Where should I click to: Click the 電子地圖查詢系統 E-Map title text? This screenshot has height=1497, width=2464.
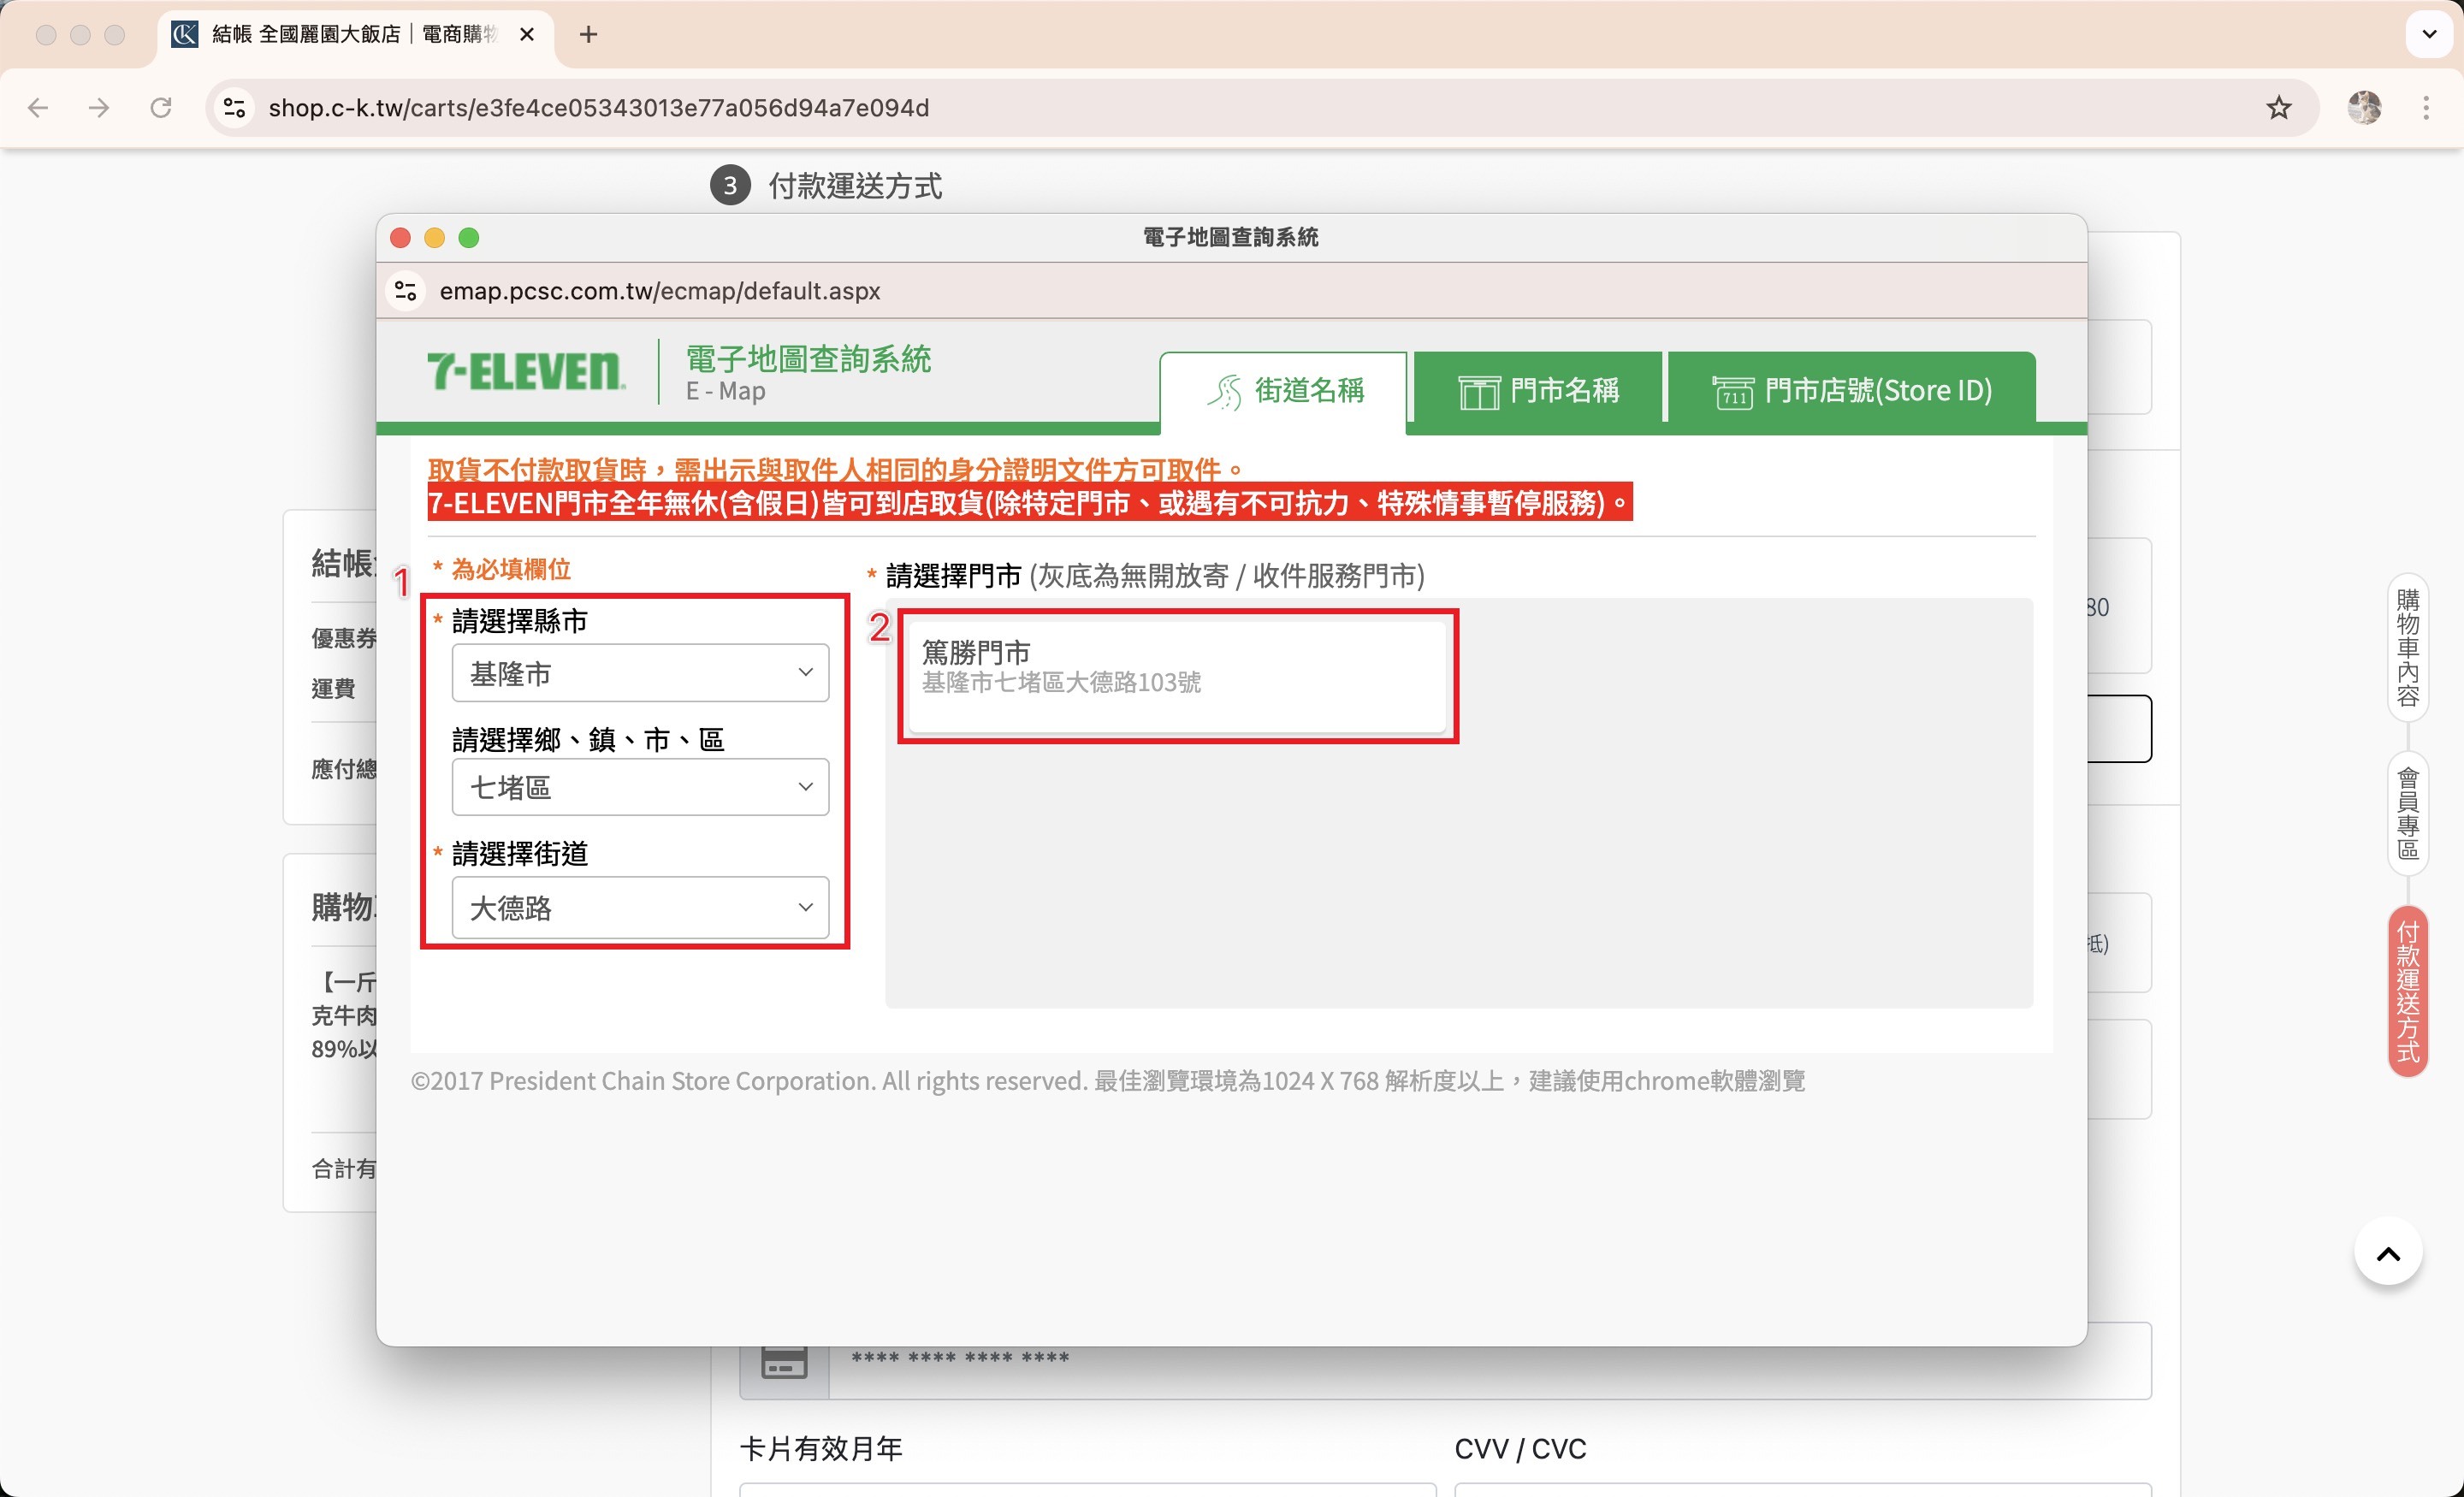[x=808, y=372]
